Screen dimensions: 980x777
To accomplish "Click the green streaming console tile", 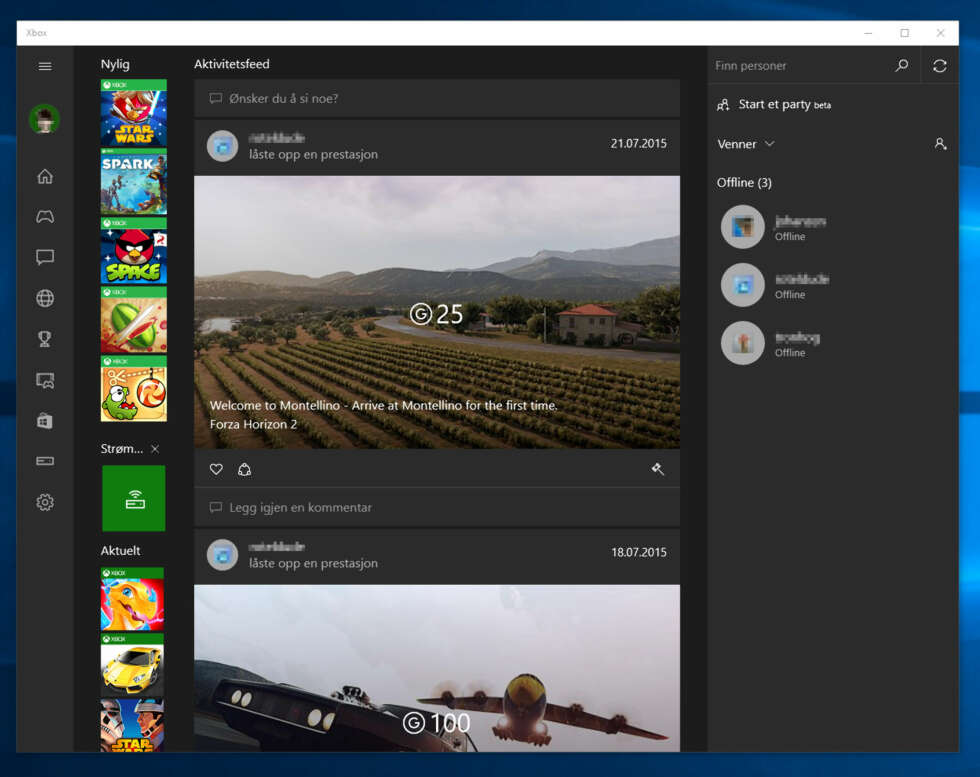I will click(134, 498).
